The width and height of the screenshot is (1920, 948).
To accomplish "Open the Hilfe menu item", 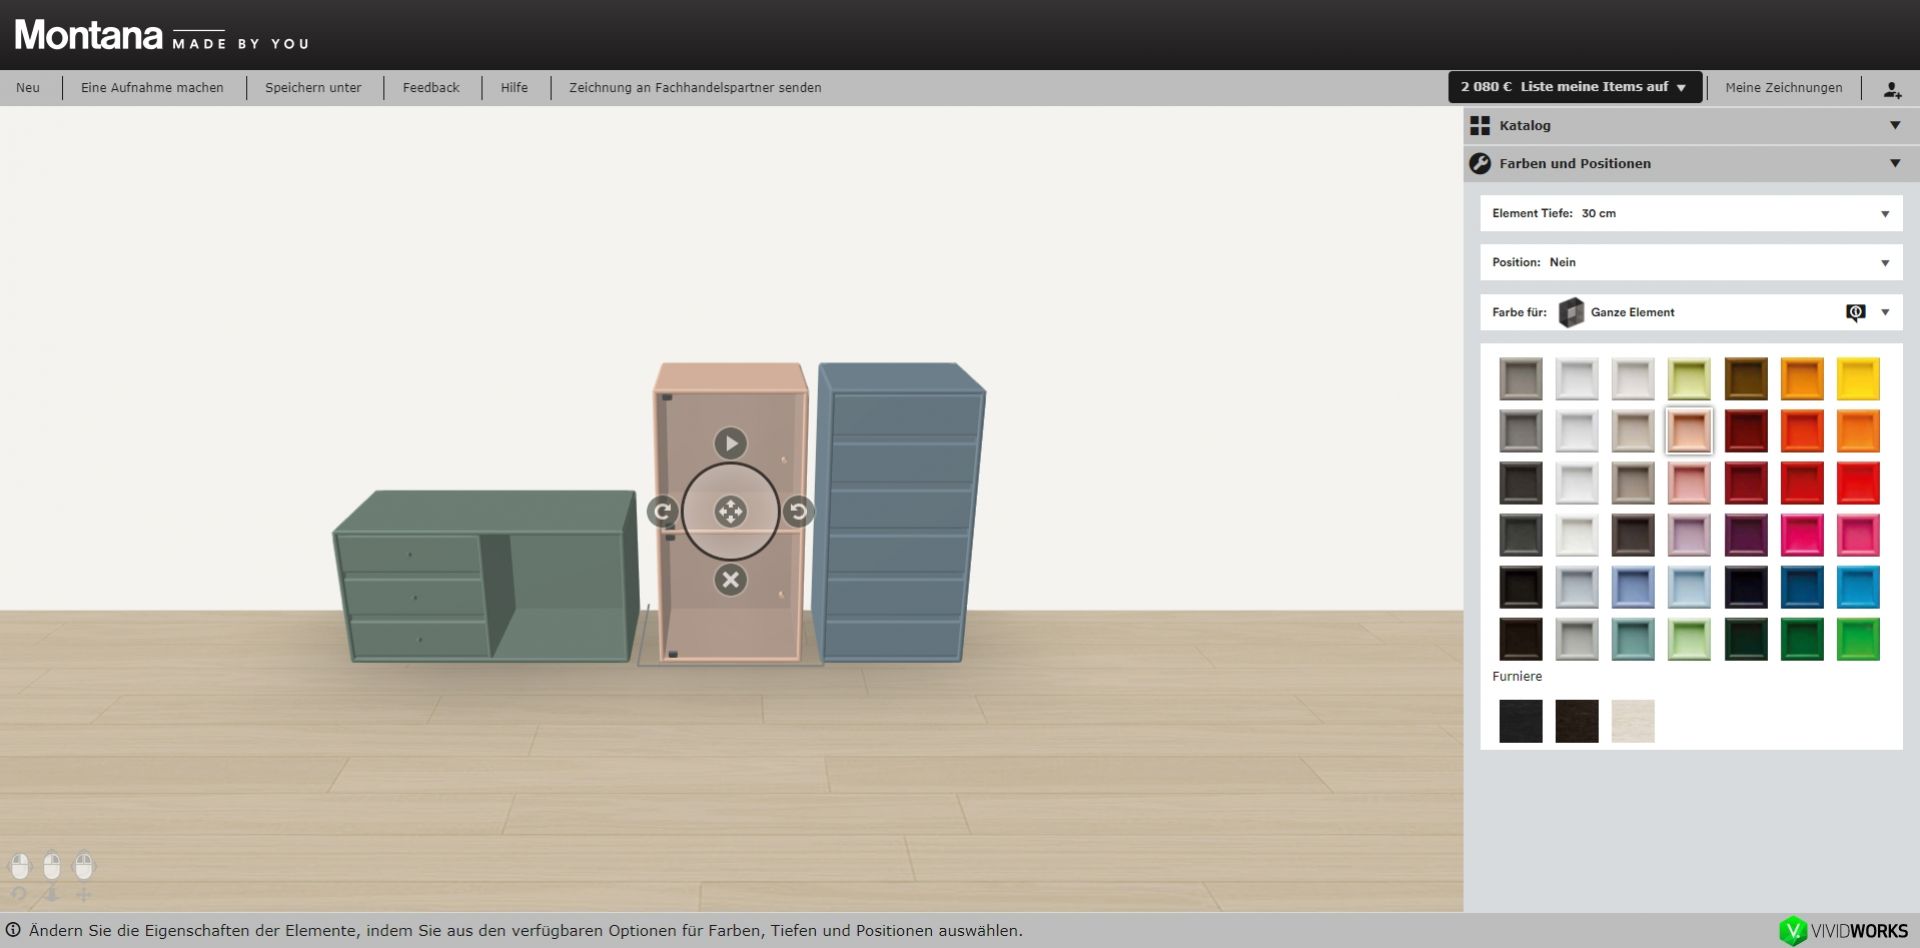I will (514, 88).
